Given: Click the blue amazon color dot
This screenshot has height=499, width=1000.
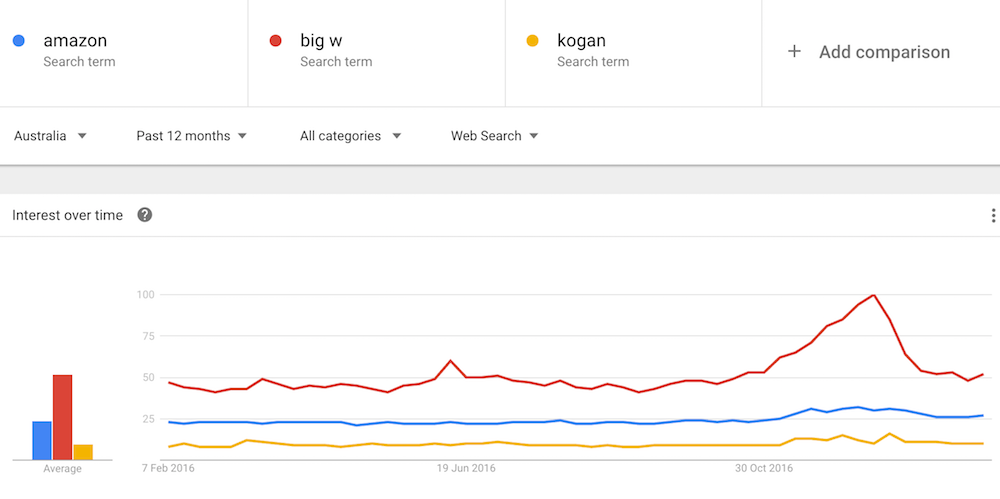Looking at the screenshot, I should coord(18,41).
